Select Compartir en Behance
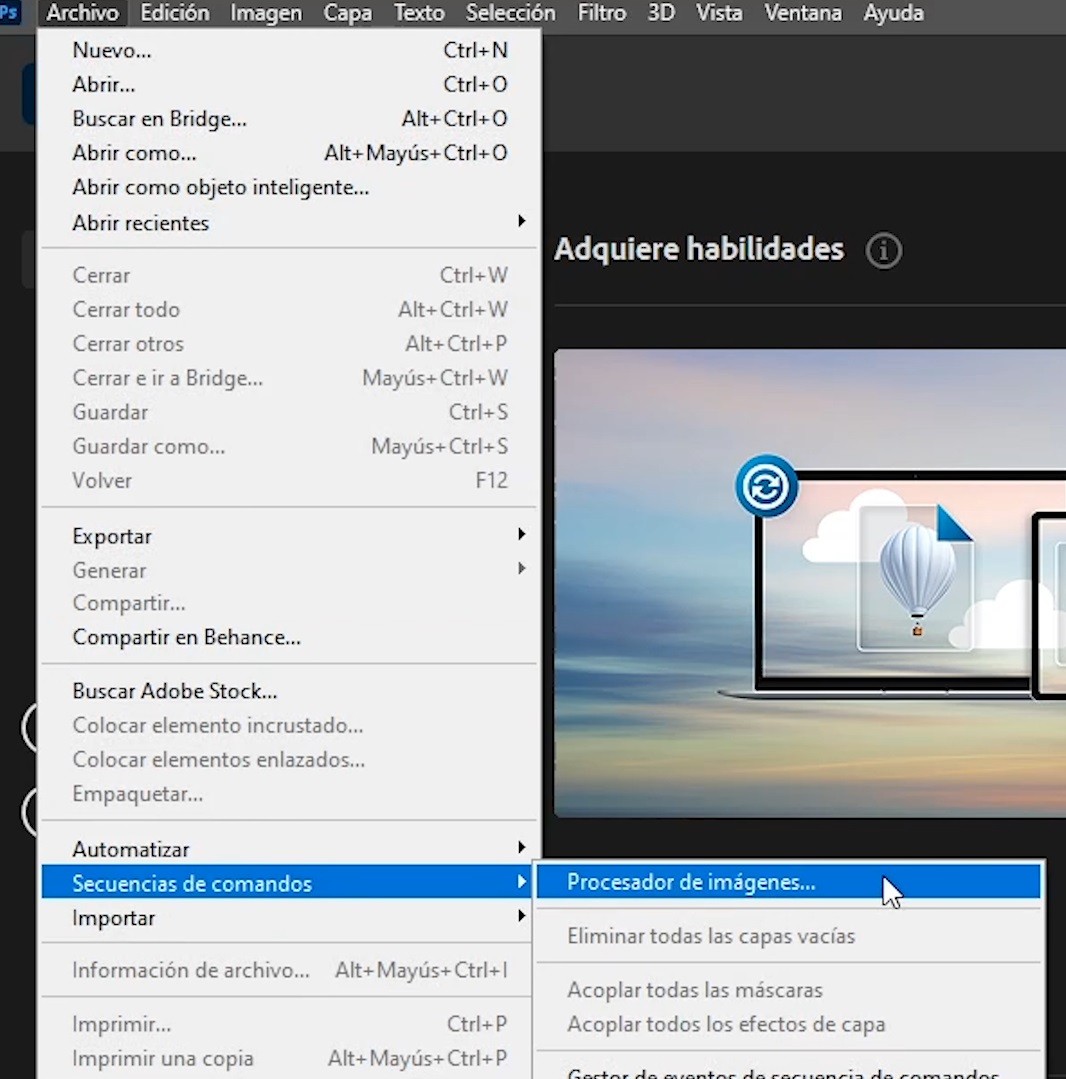Image resolution: width=1066 pixels, height=1079 pixels. tap(186, 637)
